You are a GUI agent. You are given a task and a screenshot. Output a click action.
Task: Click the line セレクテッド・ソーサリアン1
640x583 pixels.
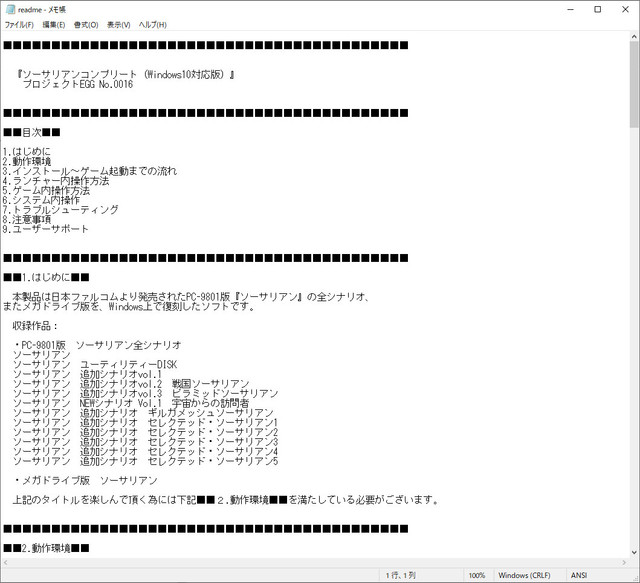pos(146,423)
